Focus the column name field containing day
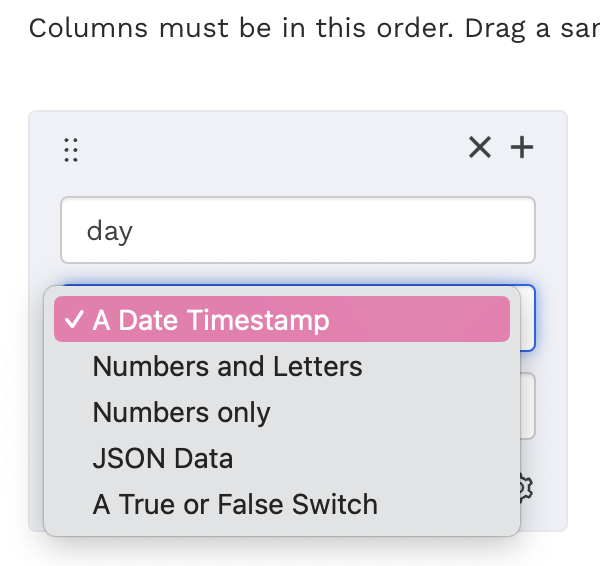Screen dimensions: 600x566 (x=297, y=230)
